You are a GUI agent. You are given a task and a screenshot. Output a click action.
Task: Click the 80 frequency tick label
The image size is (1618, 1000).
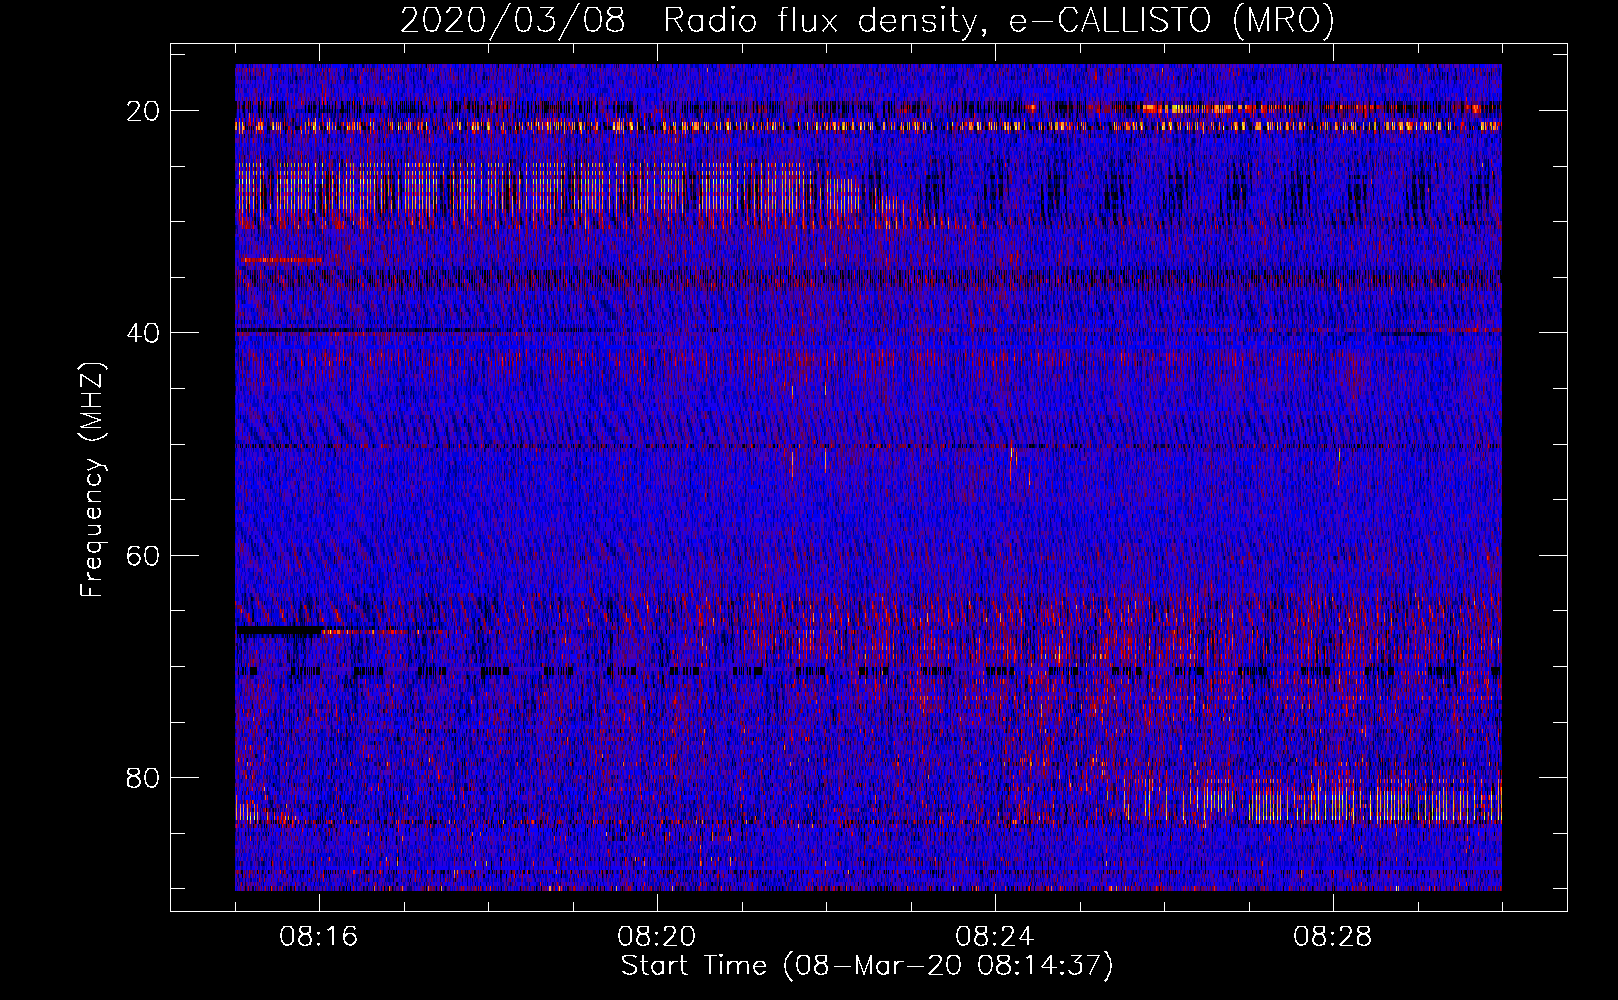[x=144, y=778]
